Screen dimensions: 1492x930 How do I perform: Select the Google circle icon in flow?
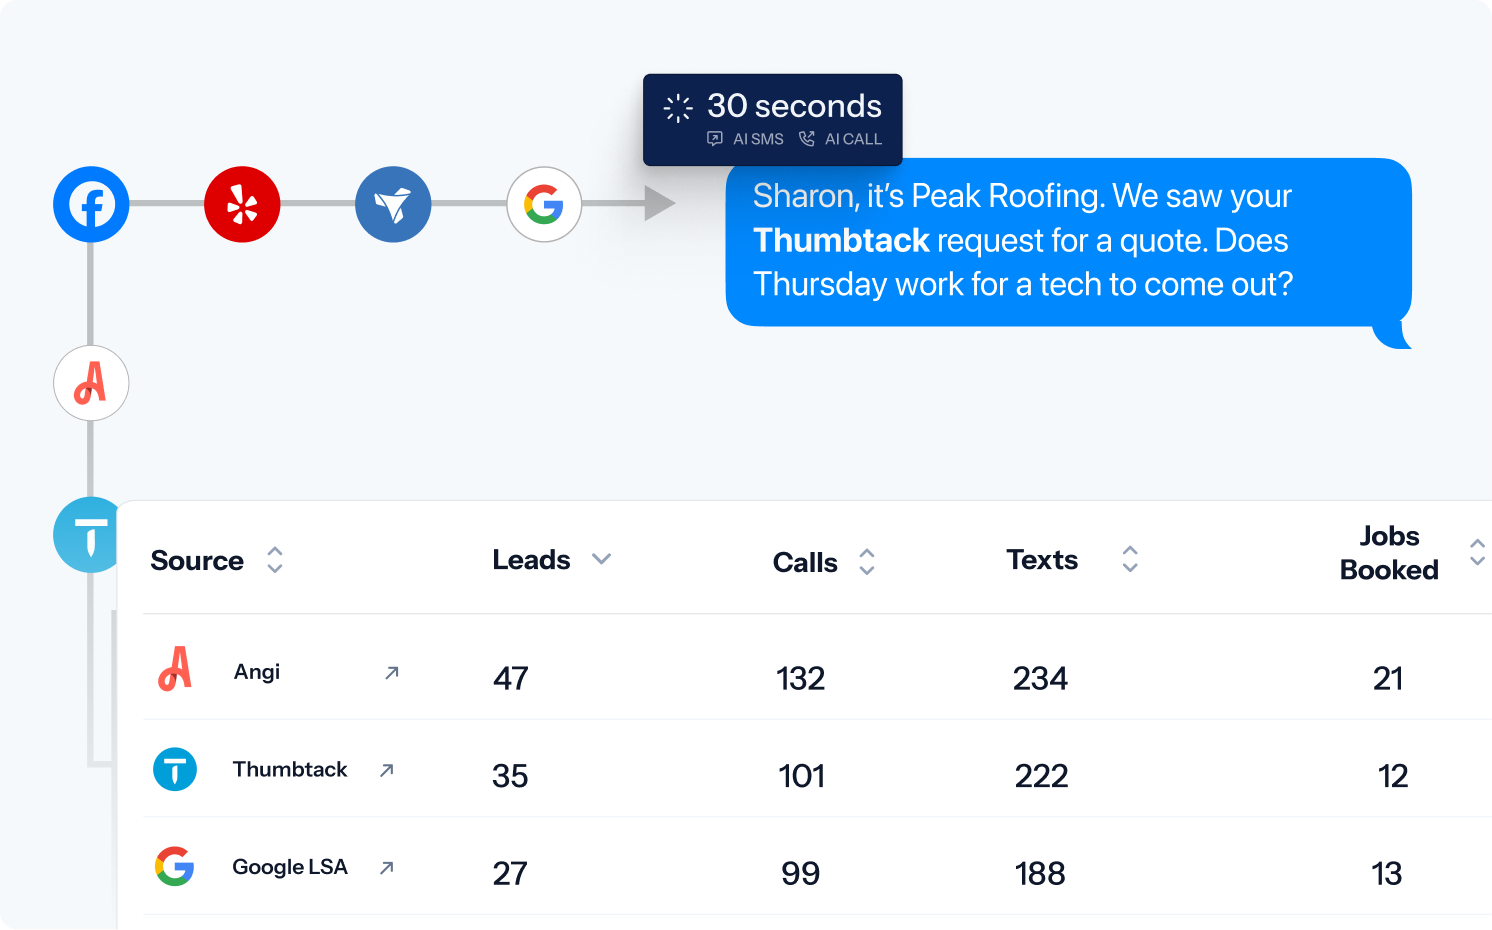coord(544,204)
